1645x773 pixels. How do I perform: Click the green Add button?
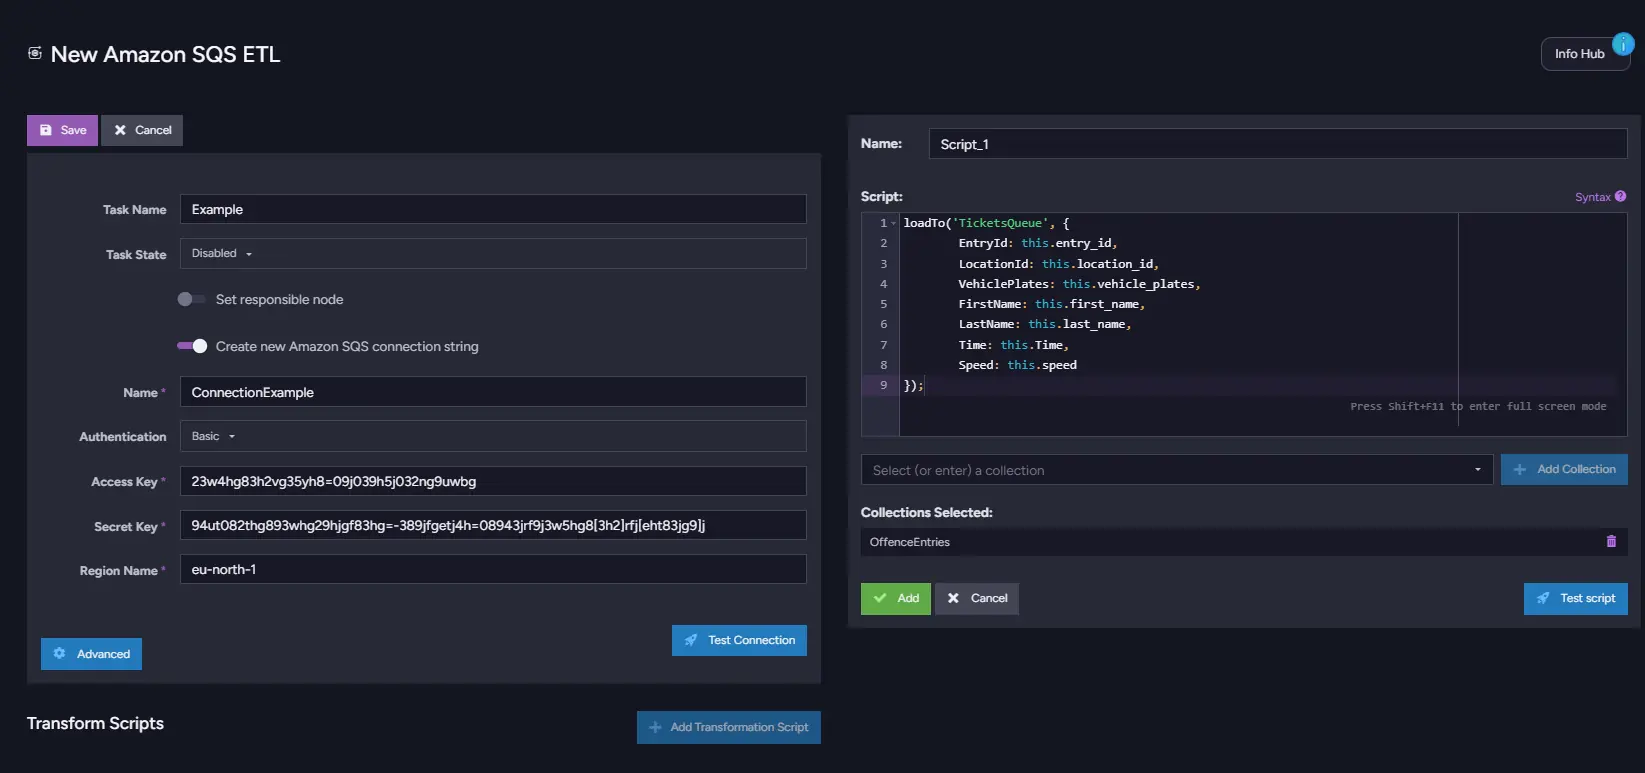pos(896,598)
